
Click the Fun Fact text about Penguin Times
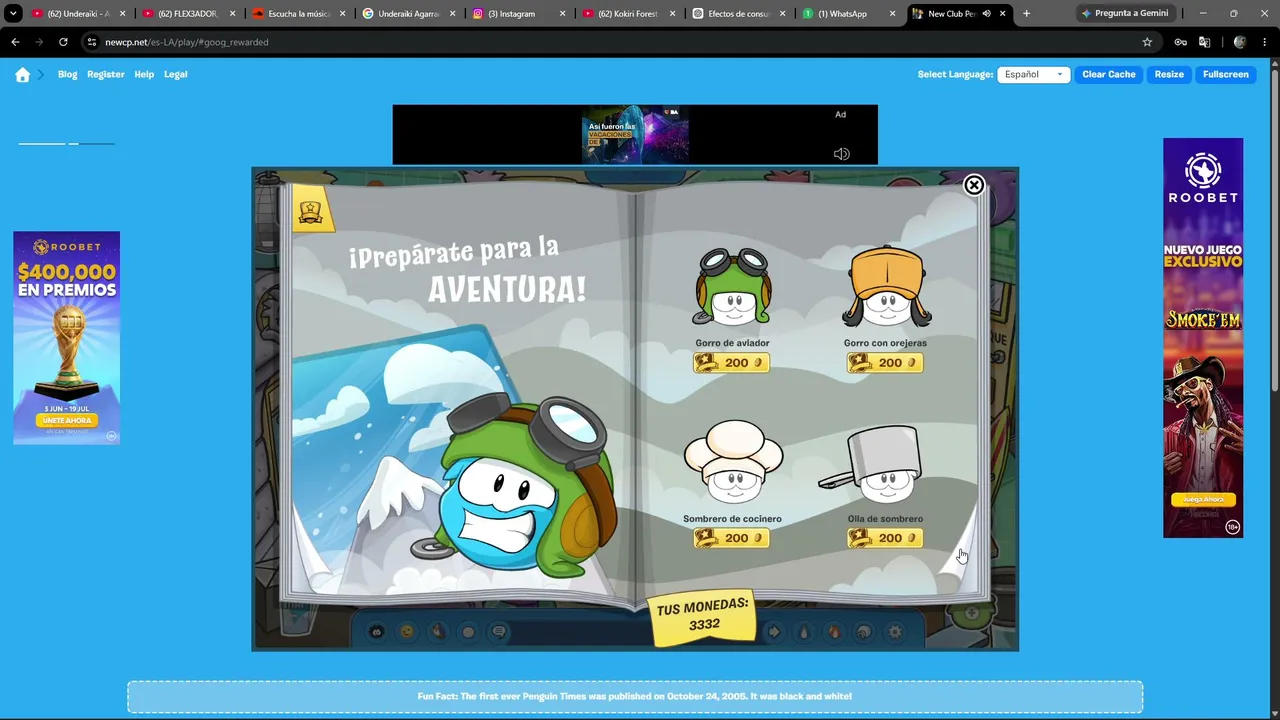click(635, 696)
